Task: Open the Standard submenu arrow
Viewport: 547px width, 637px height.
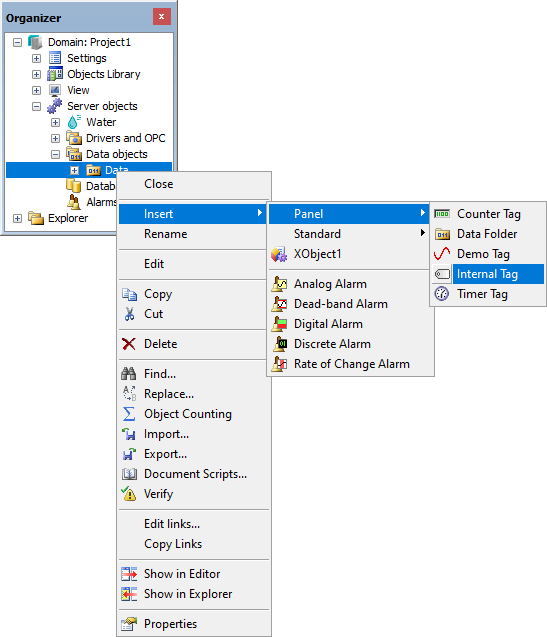Action: (x=423, y=233)
